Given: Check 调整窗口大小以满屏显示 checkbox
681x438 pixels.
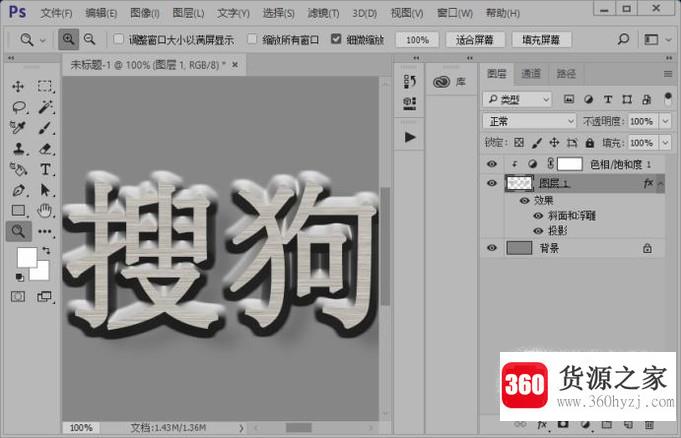Looking at the screenshot, I should [119, 39].
